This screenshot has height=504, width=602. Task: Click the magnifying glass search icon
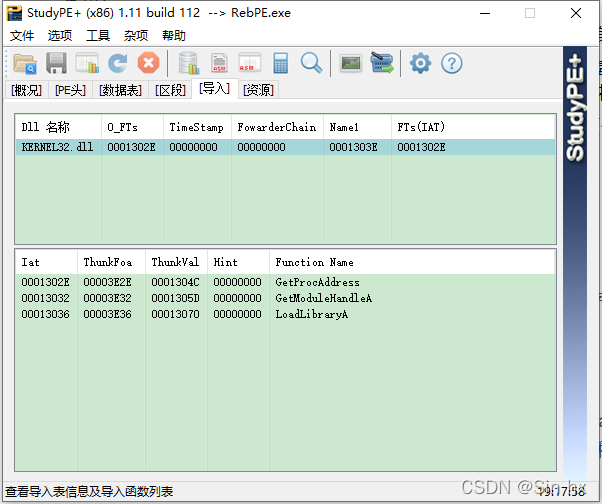(311, 63)
